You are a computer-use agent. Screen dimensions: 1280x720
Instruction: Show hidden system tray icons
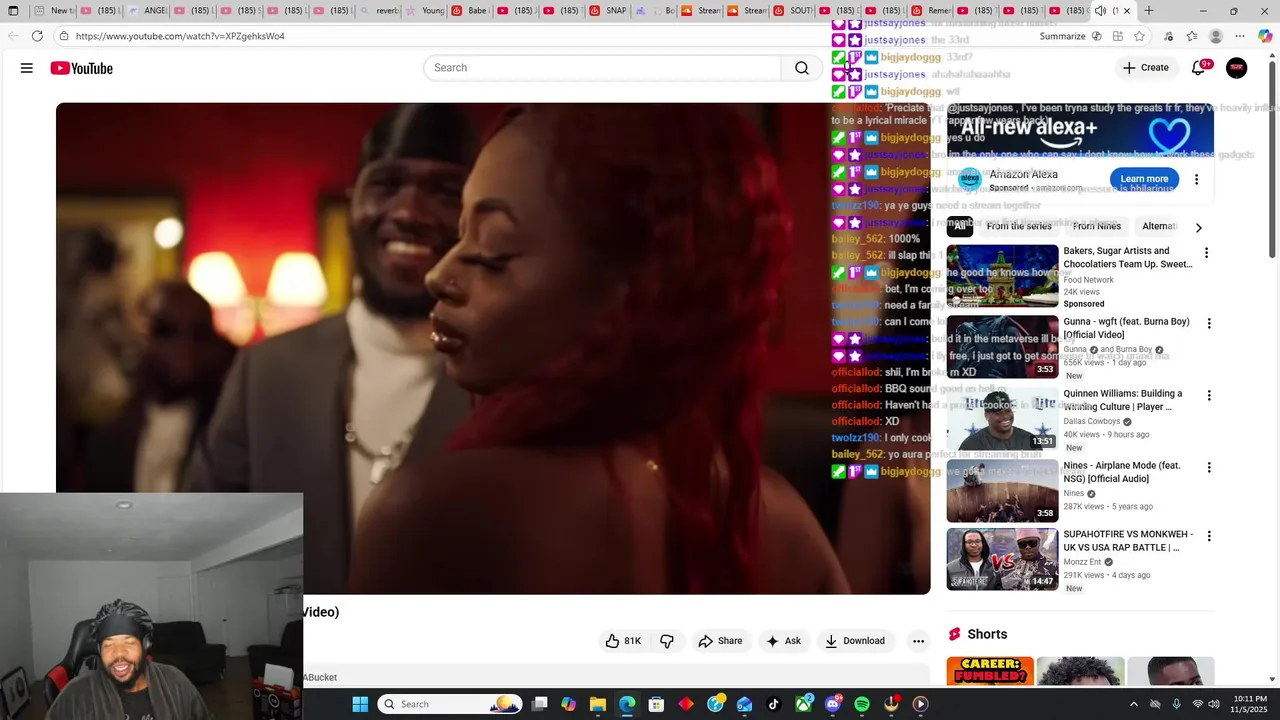[x=1133, y=704]
